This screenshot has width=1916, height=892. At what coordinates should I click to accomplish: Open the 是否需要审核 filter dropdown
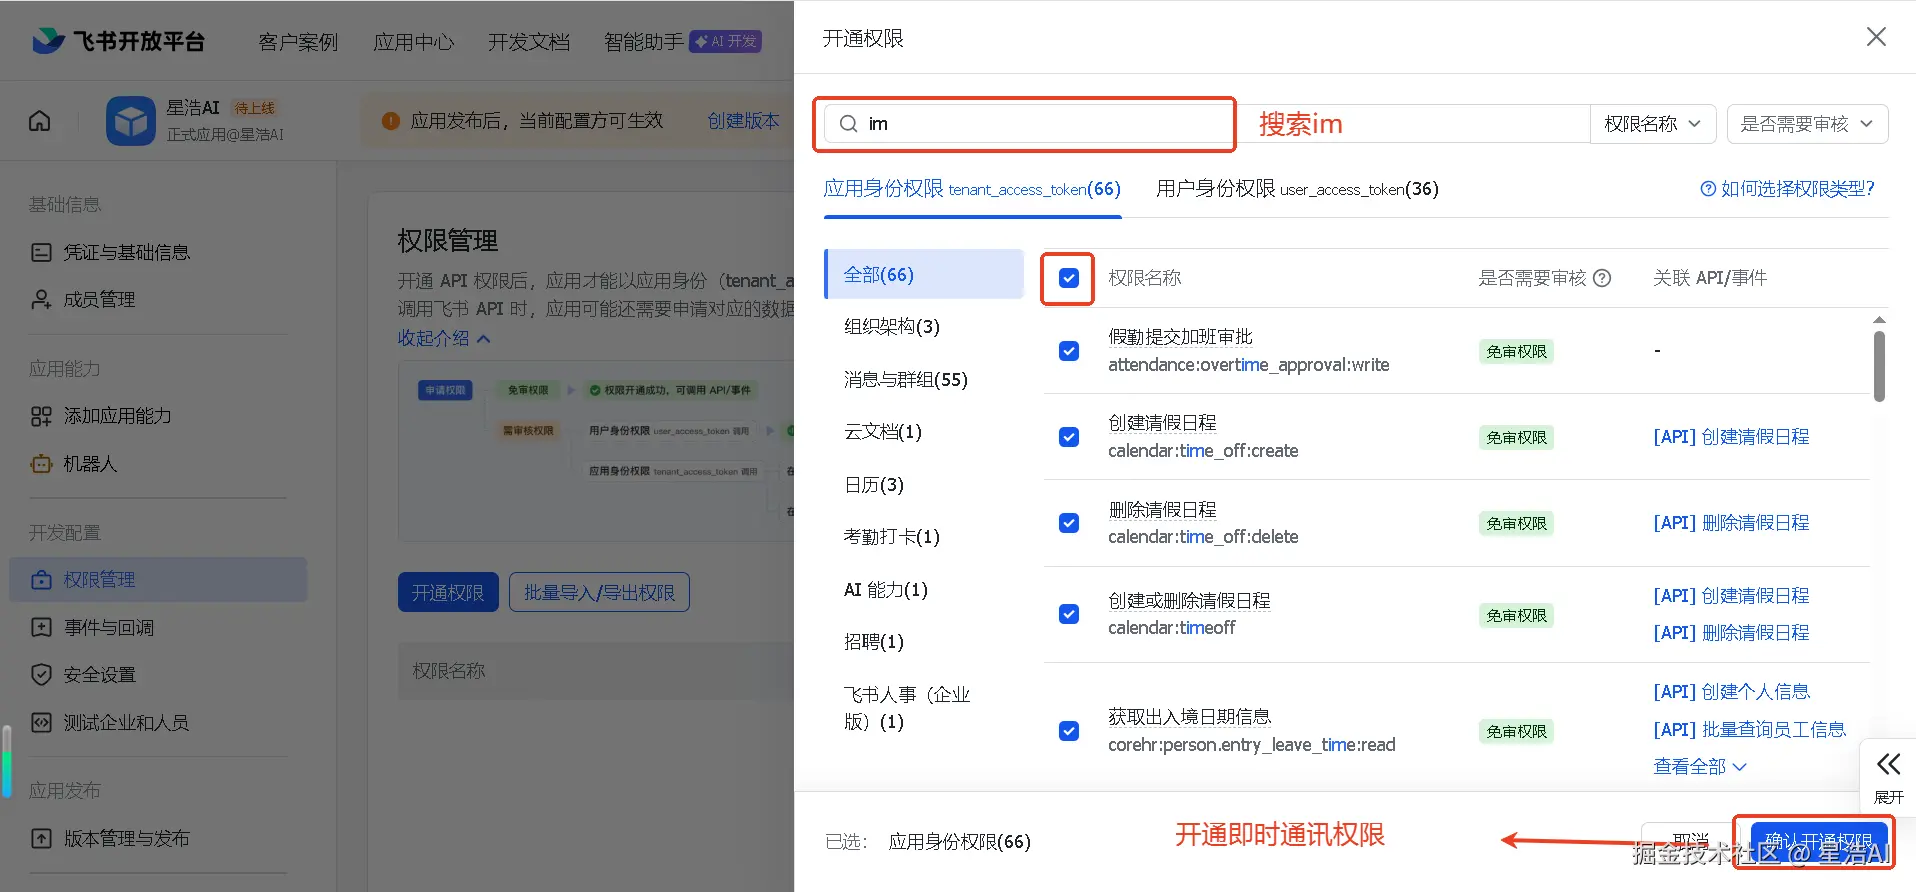pyautogui.click(x=1807, y=124)
